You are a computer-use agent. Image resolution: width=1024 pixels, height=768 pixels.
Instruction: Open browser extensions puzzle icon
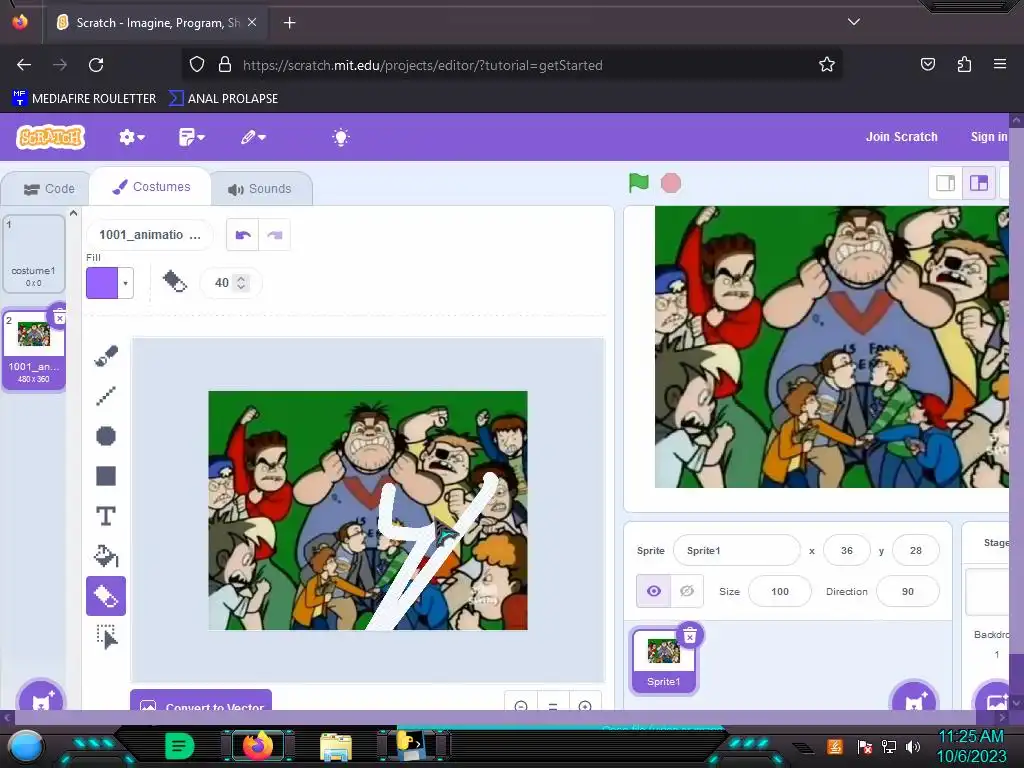964,64
